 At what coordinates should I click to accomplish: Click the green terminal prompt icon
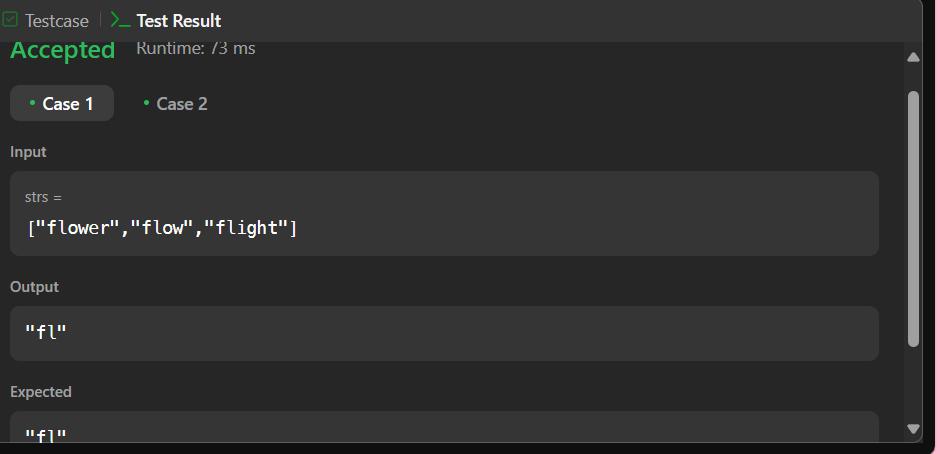(x=120, y=20)
